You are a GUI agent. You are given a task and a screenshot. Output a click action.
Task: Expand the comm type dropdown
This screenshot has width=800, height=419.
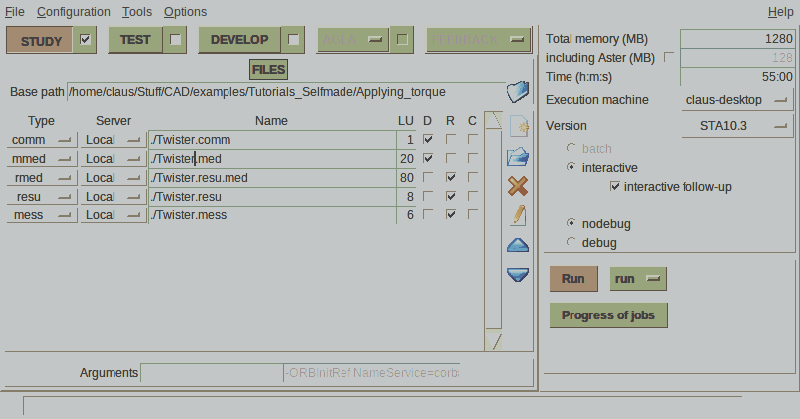point(42,139)
